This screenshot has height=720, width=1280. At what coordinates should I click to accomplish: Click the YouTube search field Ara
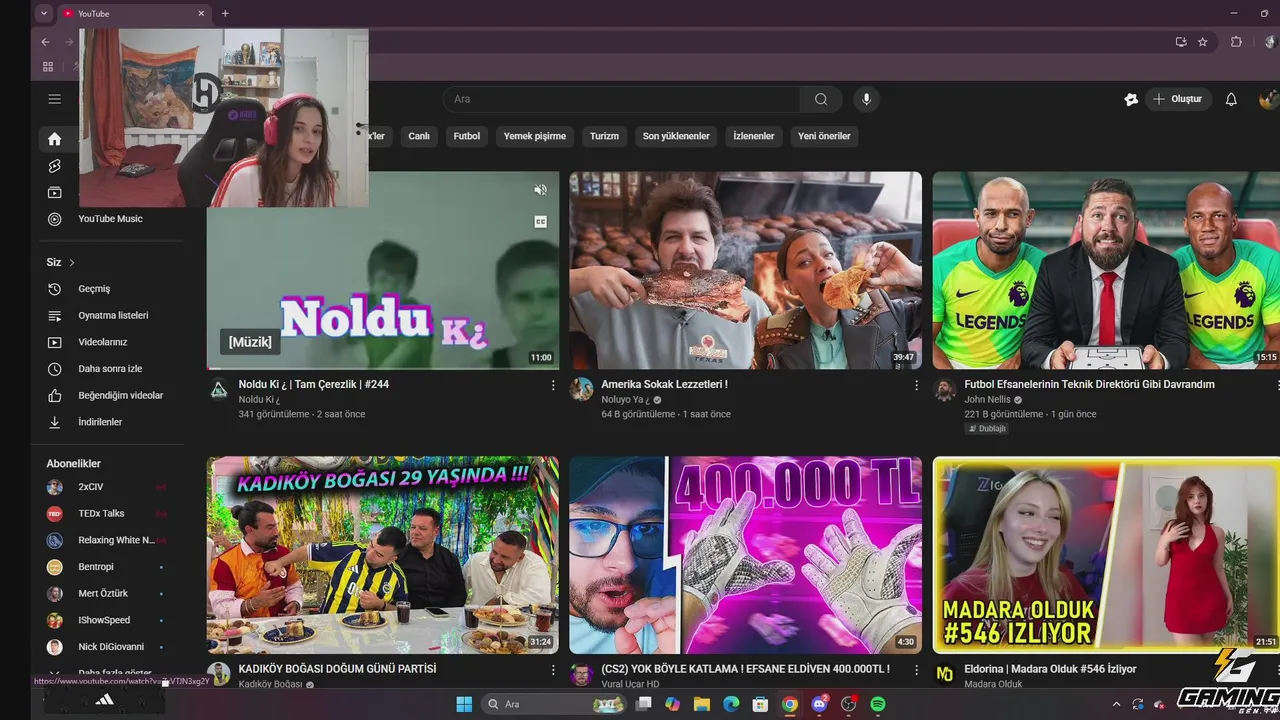pos(621,99)
